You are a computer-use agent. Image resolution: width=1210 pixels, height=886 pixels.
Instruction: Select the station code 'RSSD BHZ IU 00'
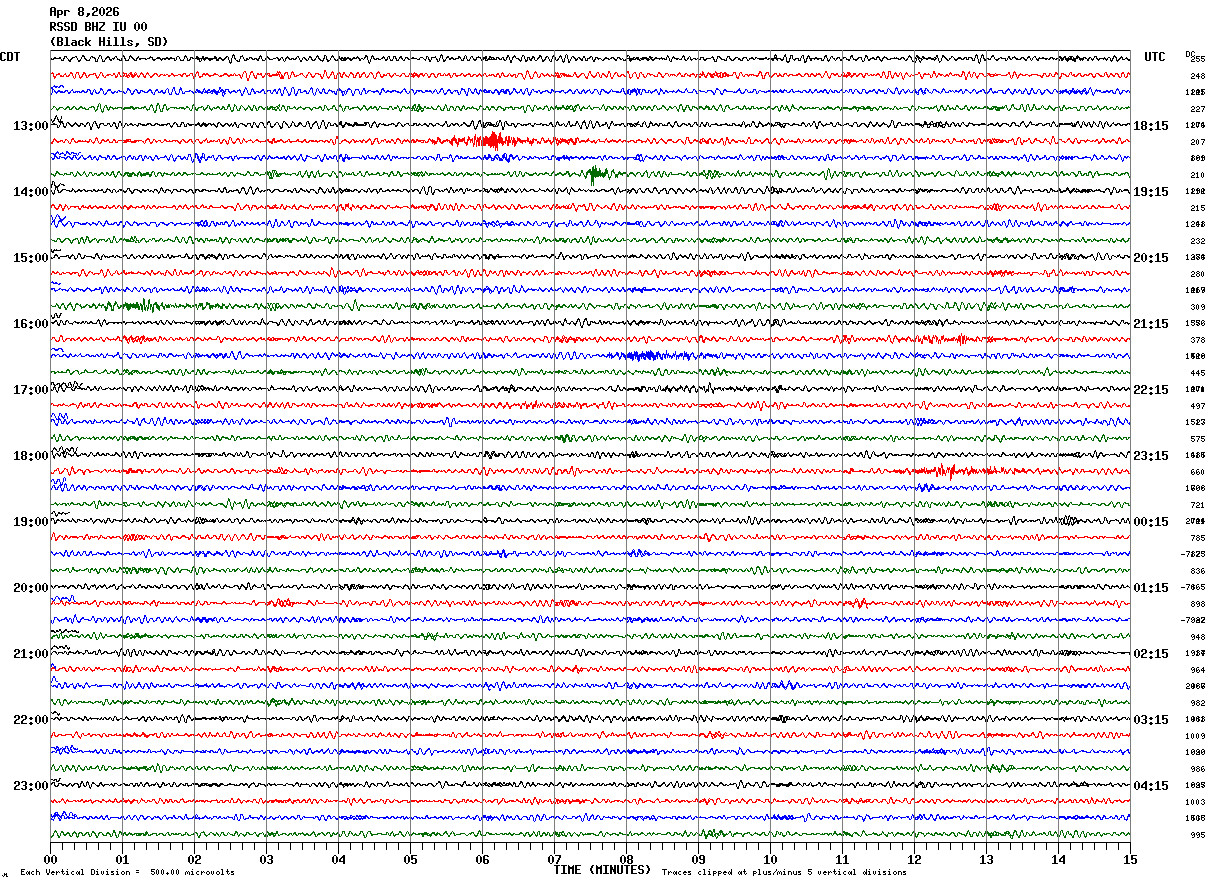(98, 27)
